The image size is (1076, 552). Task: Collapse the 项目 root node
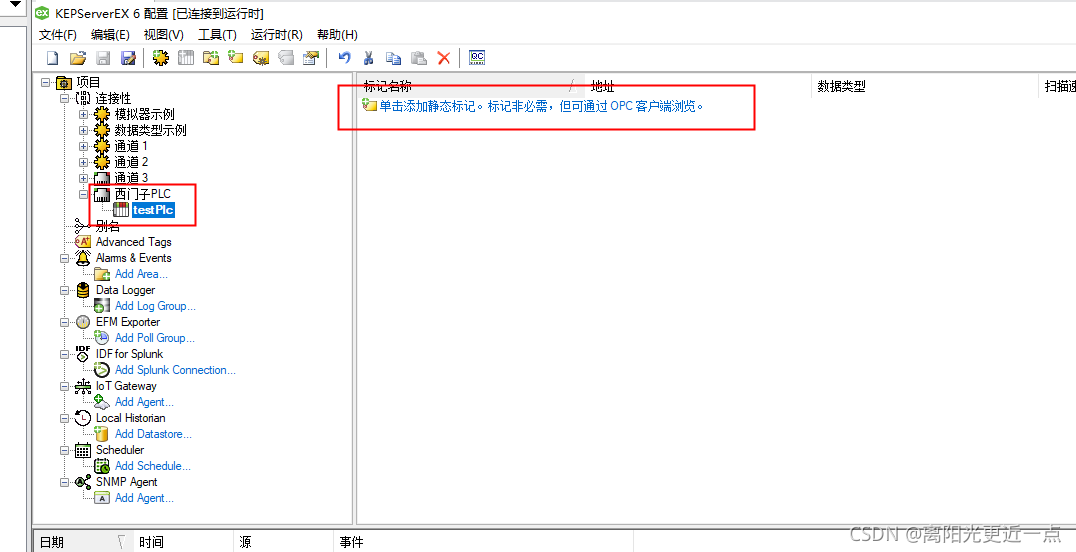pyautogui.click(x=45, y=82)
